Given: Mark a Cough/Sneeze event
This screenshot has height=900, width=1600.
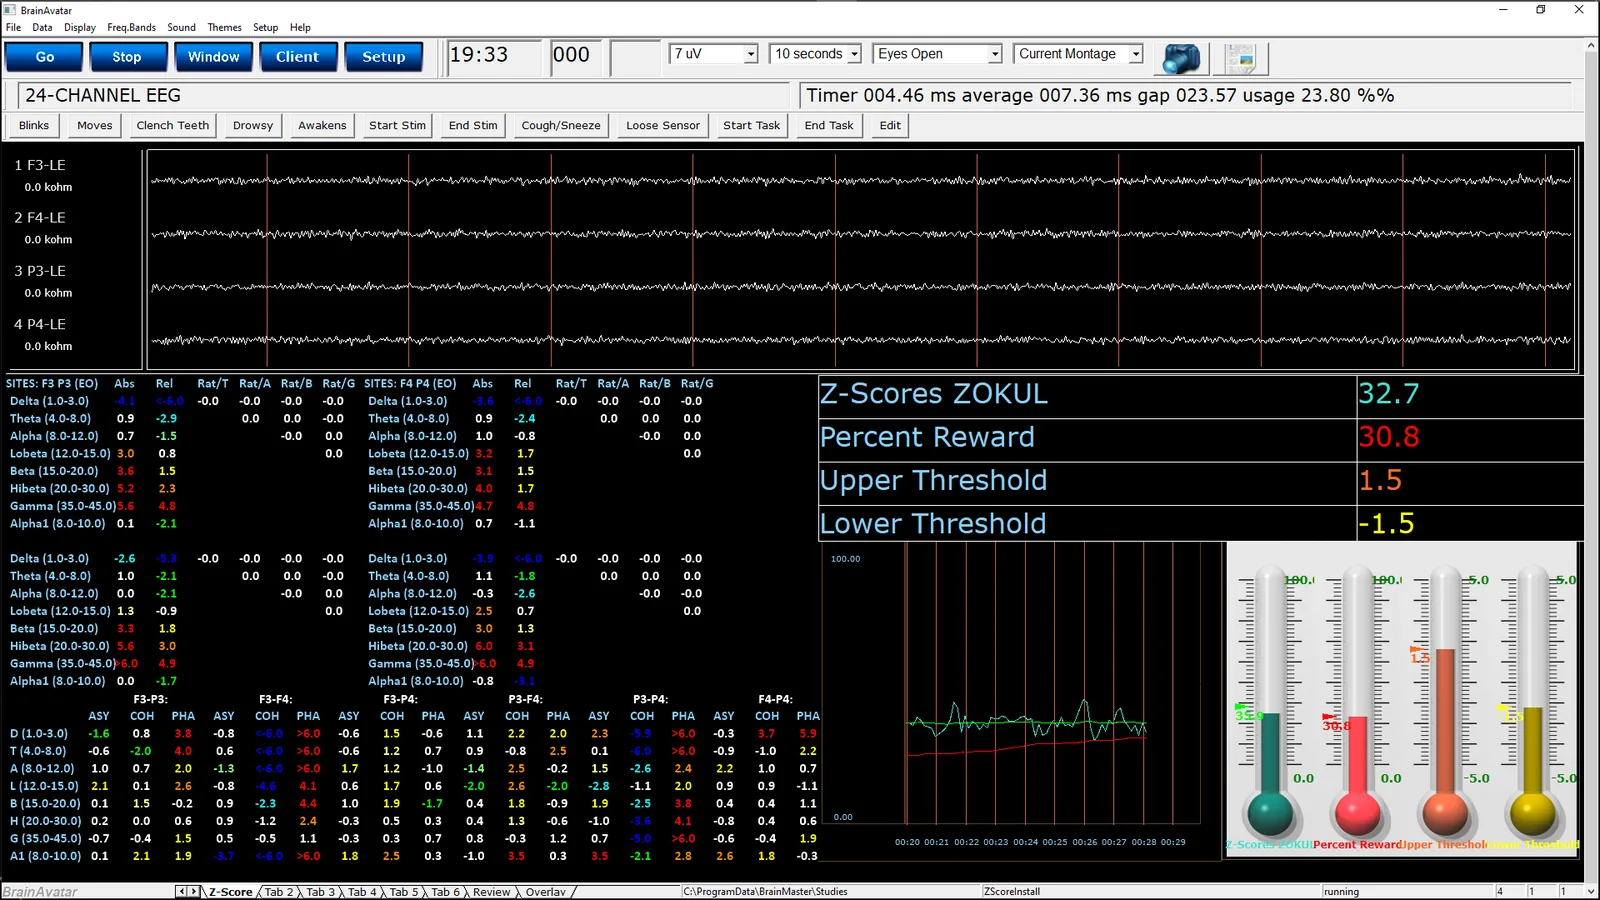Looking at the screenshot, I should pyautogui.click(x=561, y=125).
